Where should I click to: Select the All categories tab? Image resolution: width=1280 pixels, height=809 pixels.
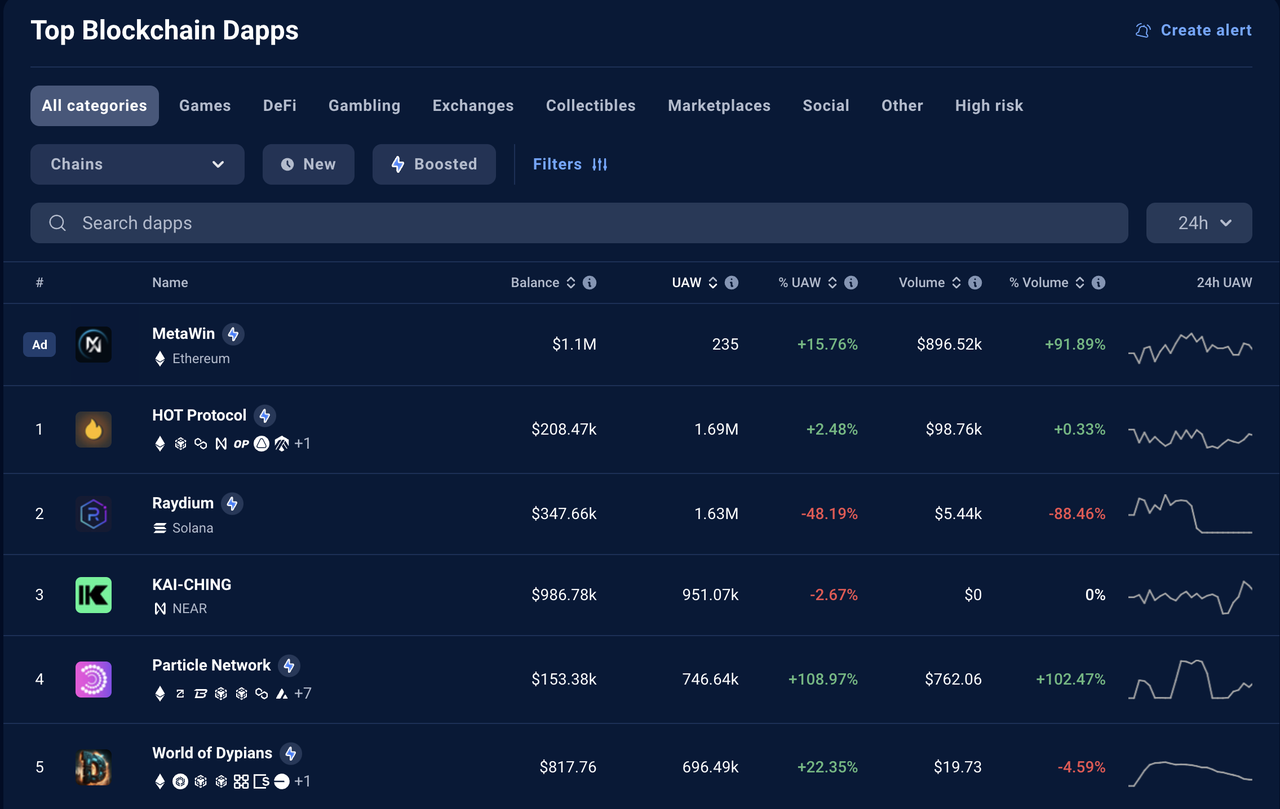(x=94, y=105)
